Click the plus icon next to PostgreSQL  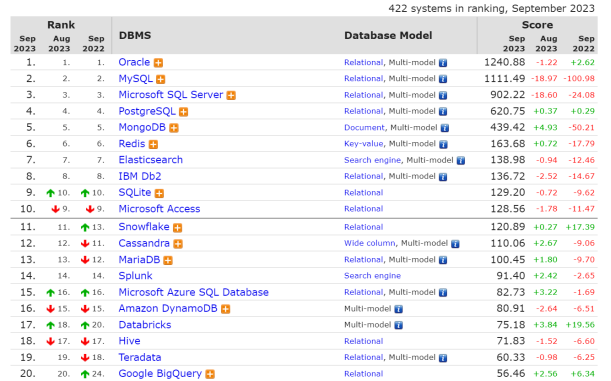pyautogui.click(x=184, y=112)
